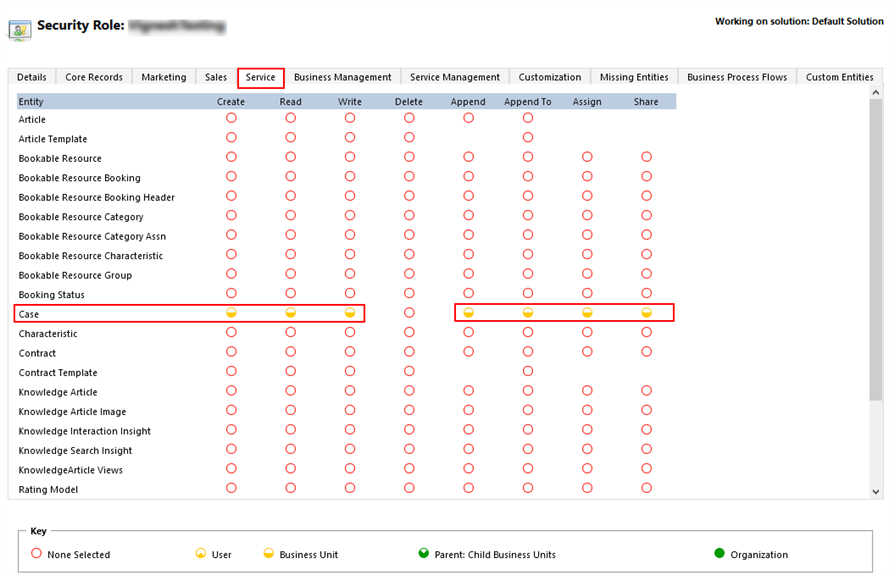The width and height of the screenshot is (889, 575).
Task: Select the Bookable Resource Group entity row
Action: coord(75,275)
